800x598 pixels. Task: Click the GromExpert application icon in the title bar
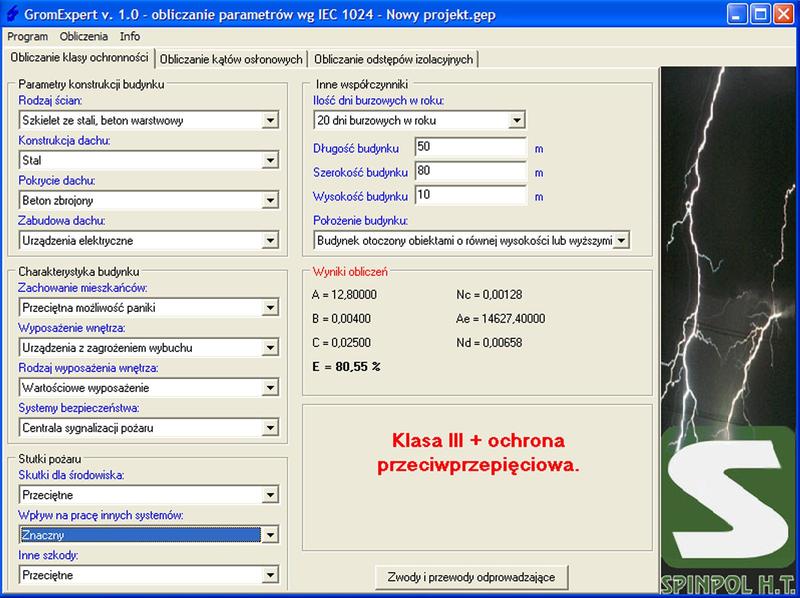point(14,14)
